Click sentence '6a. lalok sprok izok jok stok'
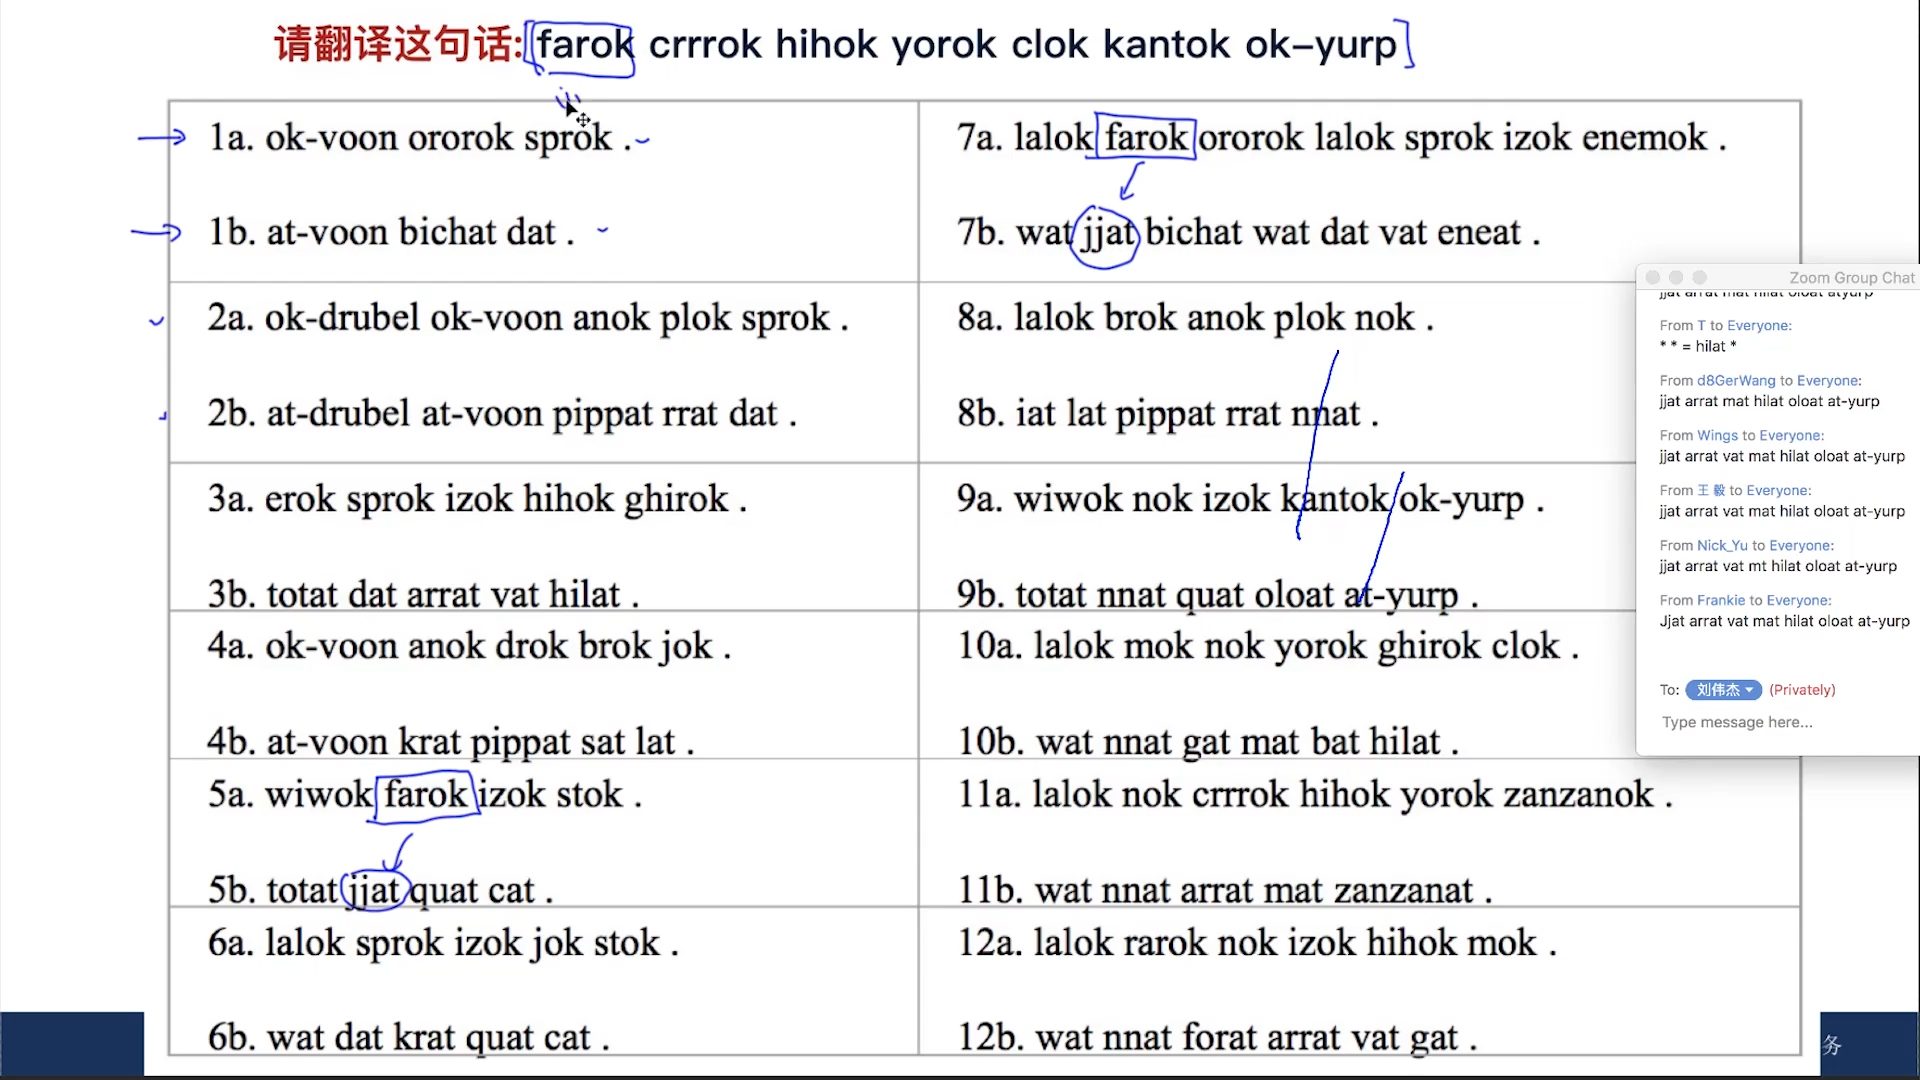The width and height of the screenshot is (1920, 1080). [x=443, y=943]
